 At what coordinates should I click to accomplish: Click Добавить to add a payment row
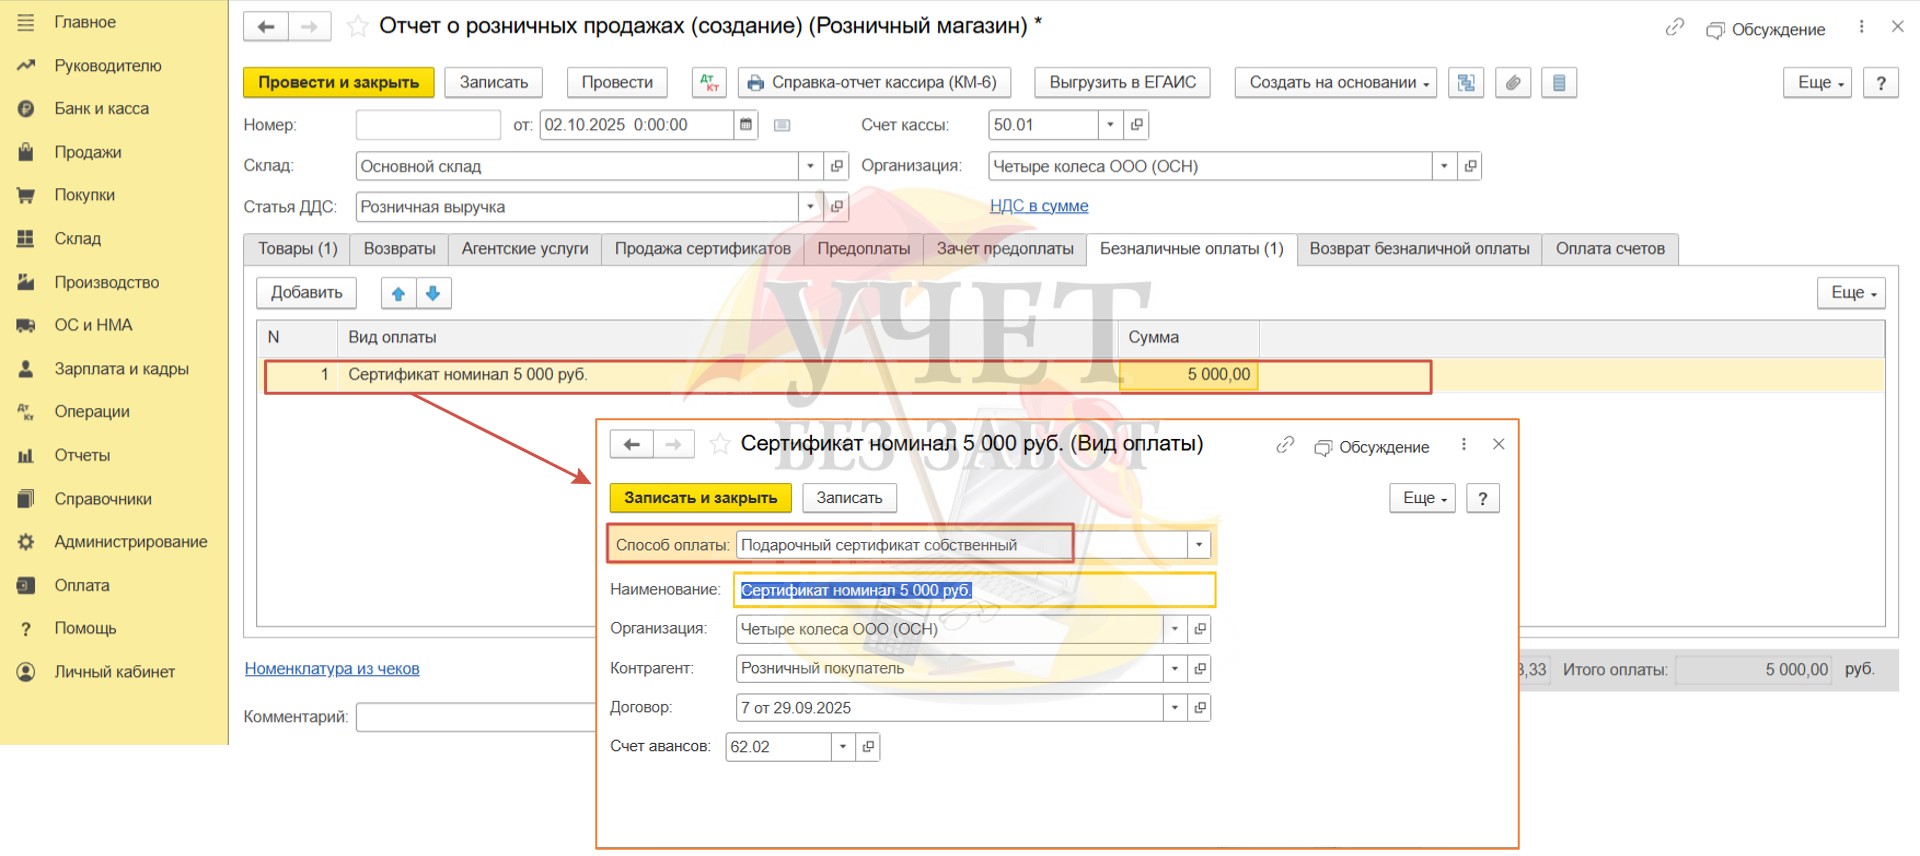click(307, 293)
